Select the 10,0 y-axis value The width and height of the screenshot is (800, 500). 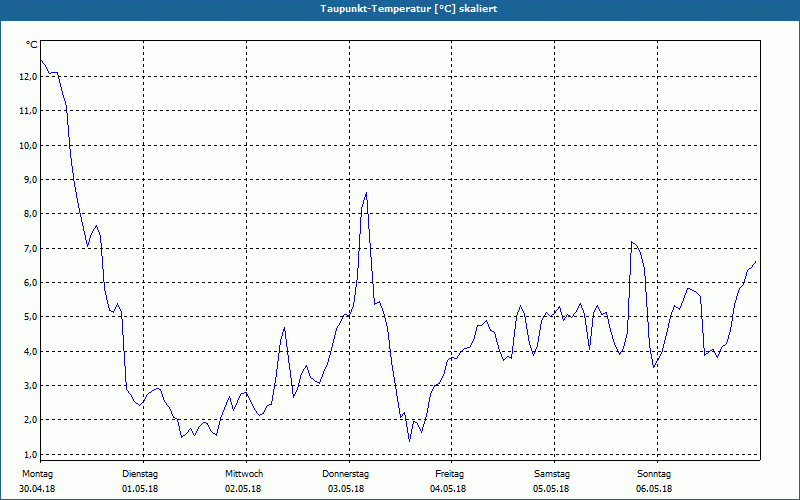point(28,145)
